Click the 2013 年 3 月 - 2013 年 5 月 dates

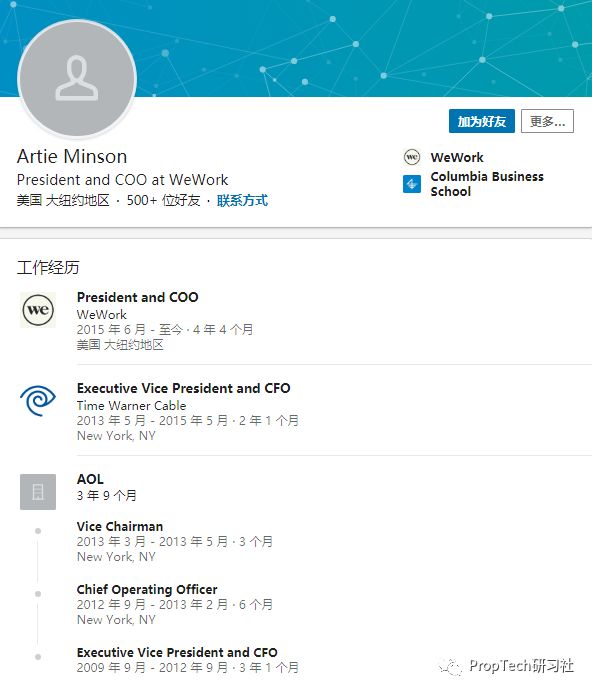click(152, 542)
